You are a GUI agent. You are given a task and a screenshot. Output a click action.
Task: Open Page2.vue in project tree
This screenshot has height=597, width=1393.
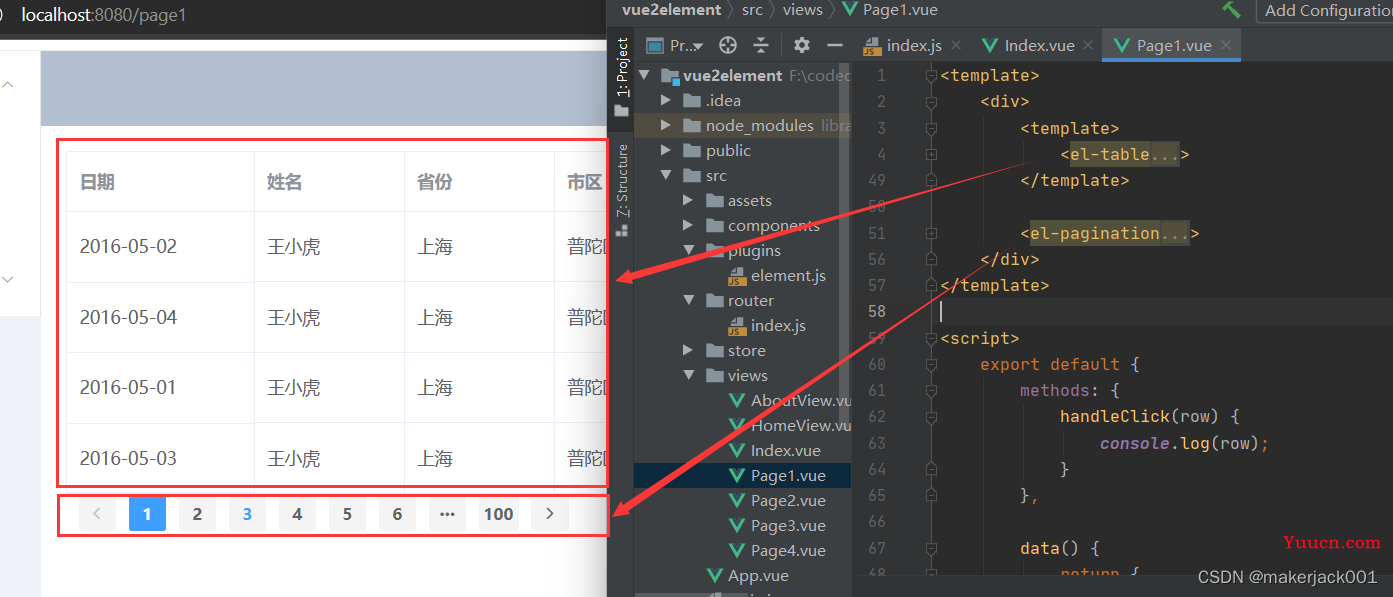coord(777,500)
